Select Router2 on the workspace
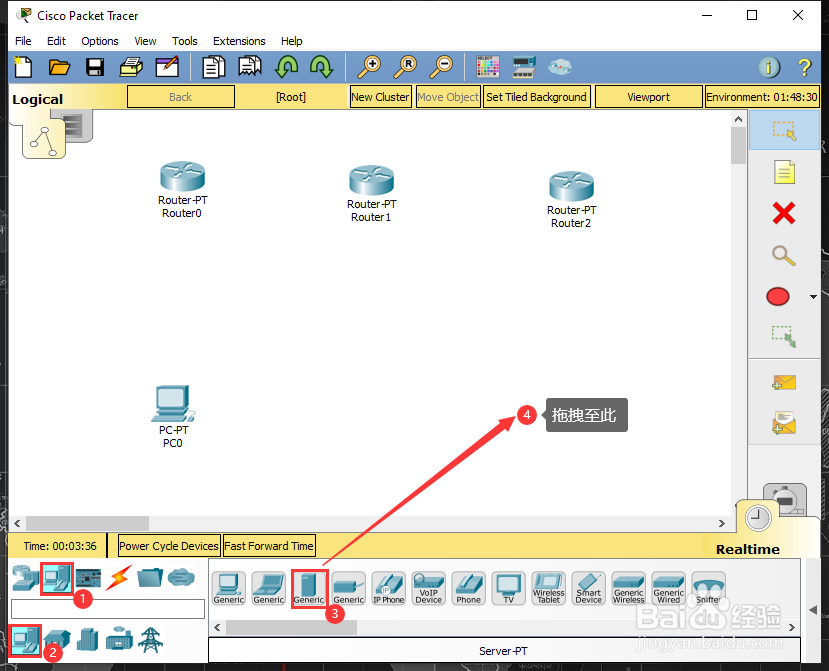 point(571,186)
